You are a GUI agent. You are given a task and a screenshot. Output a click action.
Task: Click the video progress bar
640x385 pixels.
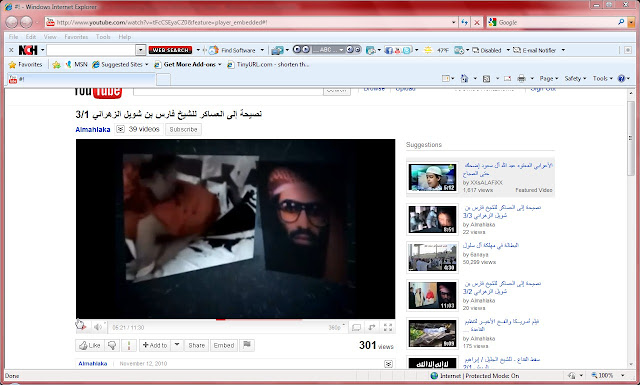(236, 319)
